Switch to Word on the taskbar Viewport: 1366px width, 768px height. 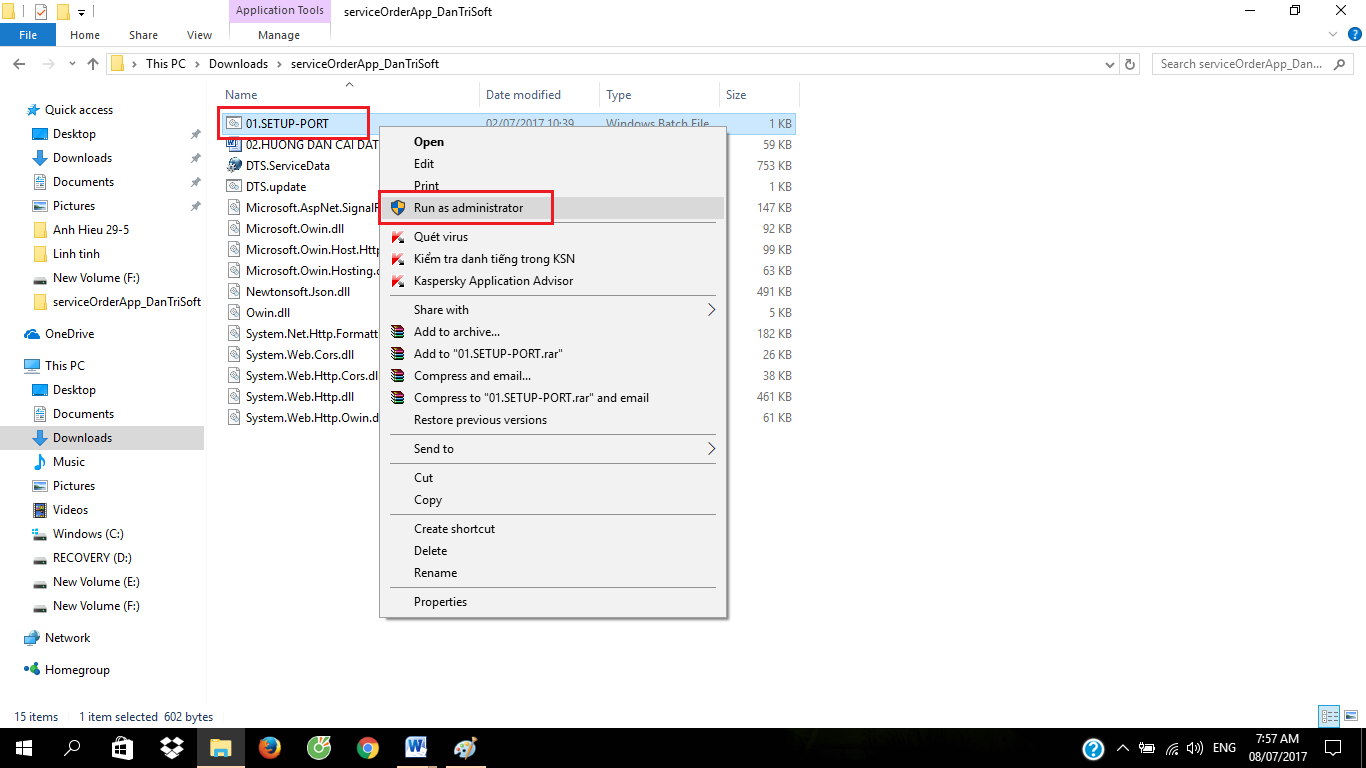[x=416, y=748]
